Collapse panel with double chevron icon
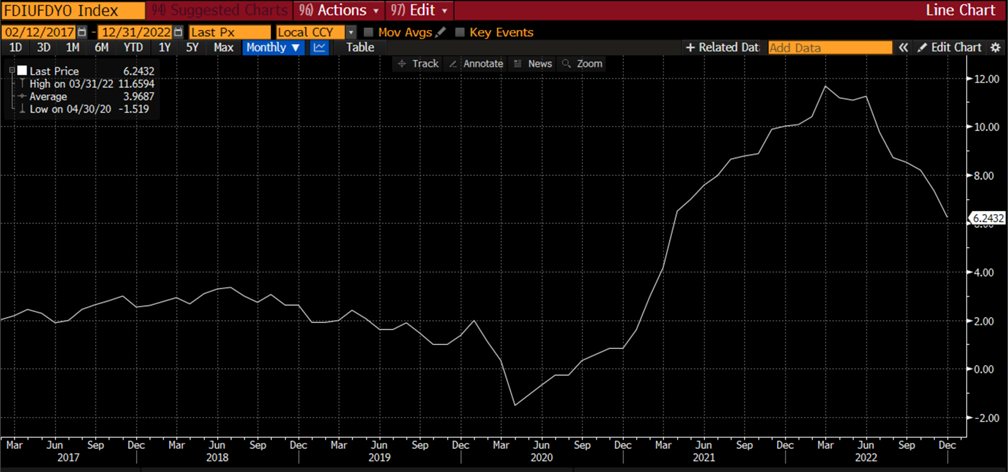This screenshot has height=472, width=1008. pyautogui.click(x=903, y=47)
